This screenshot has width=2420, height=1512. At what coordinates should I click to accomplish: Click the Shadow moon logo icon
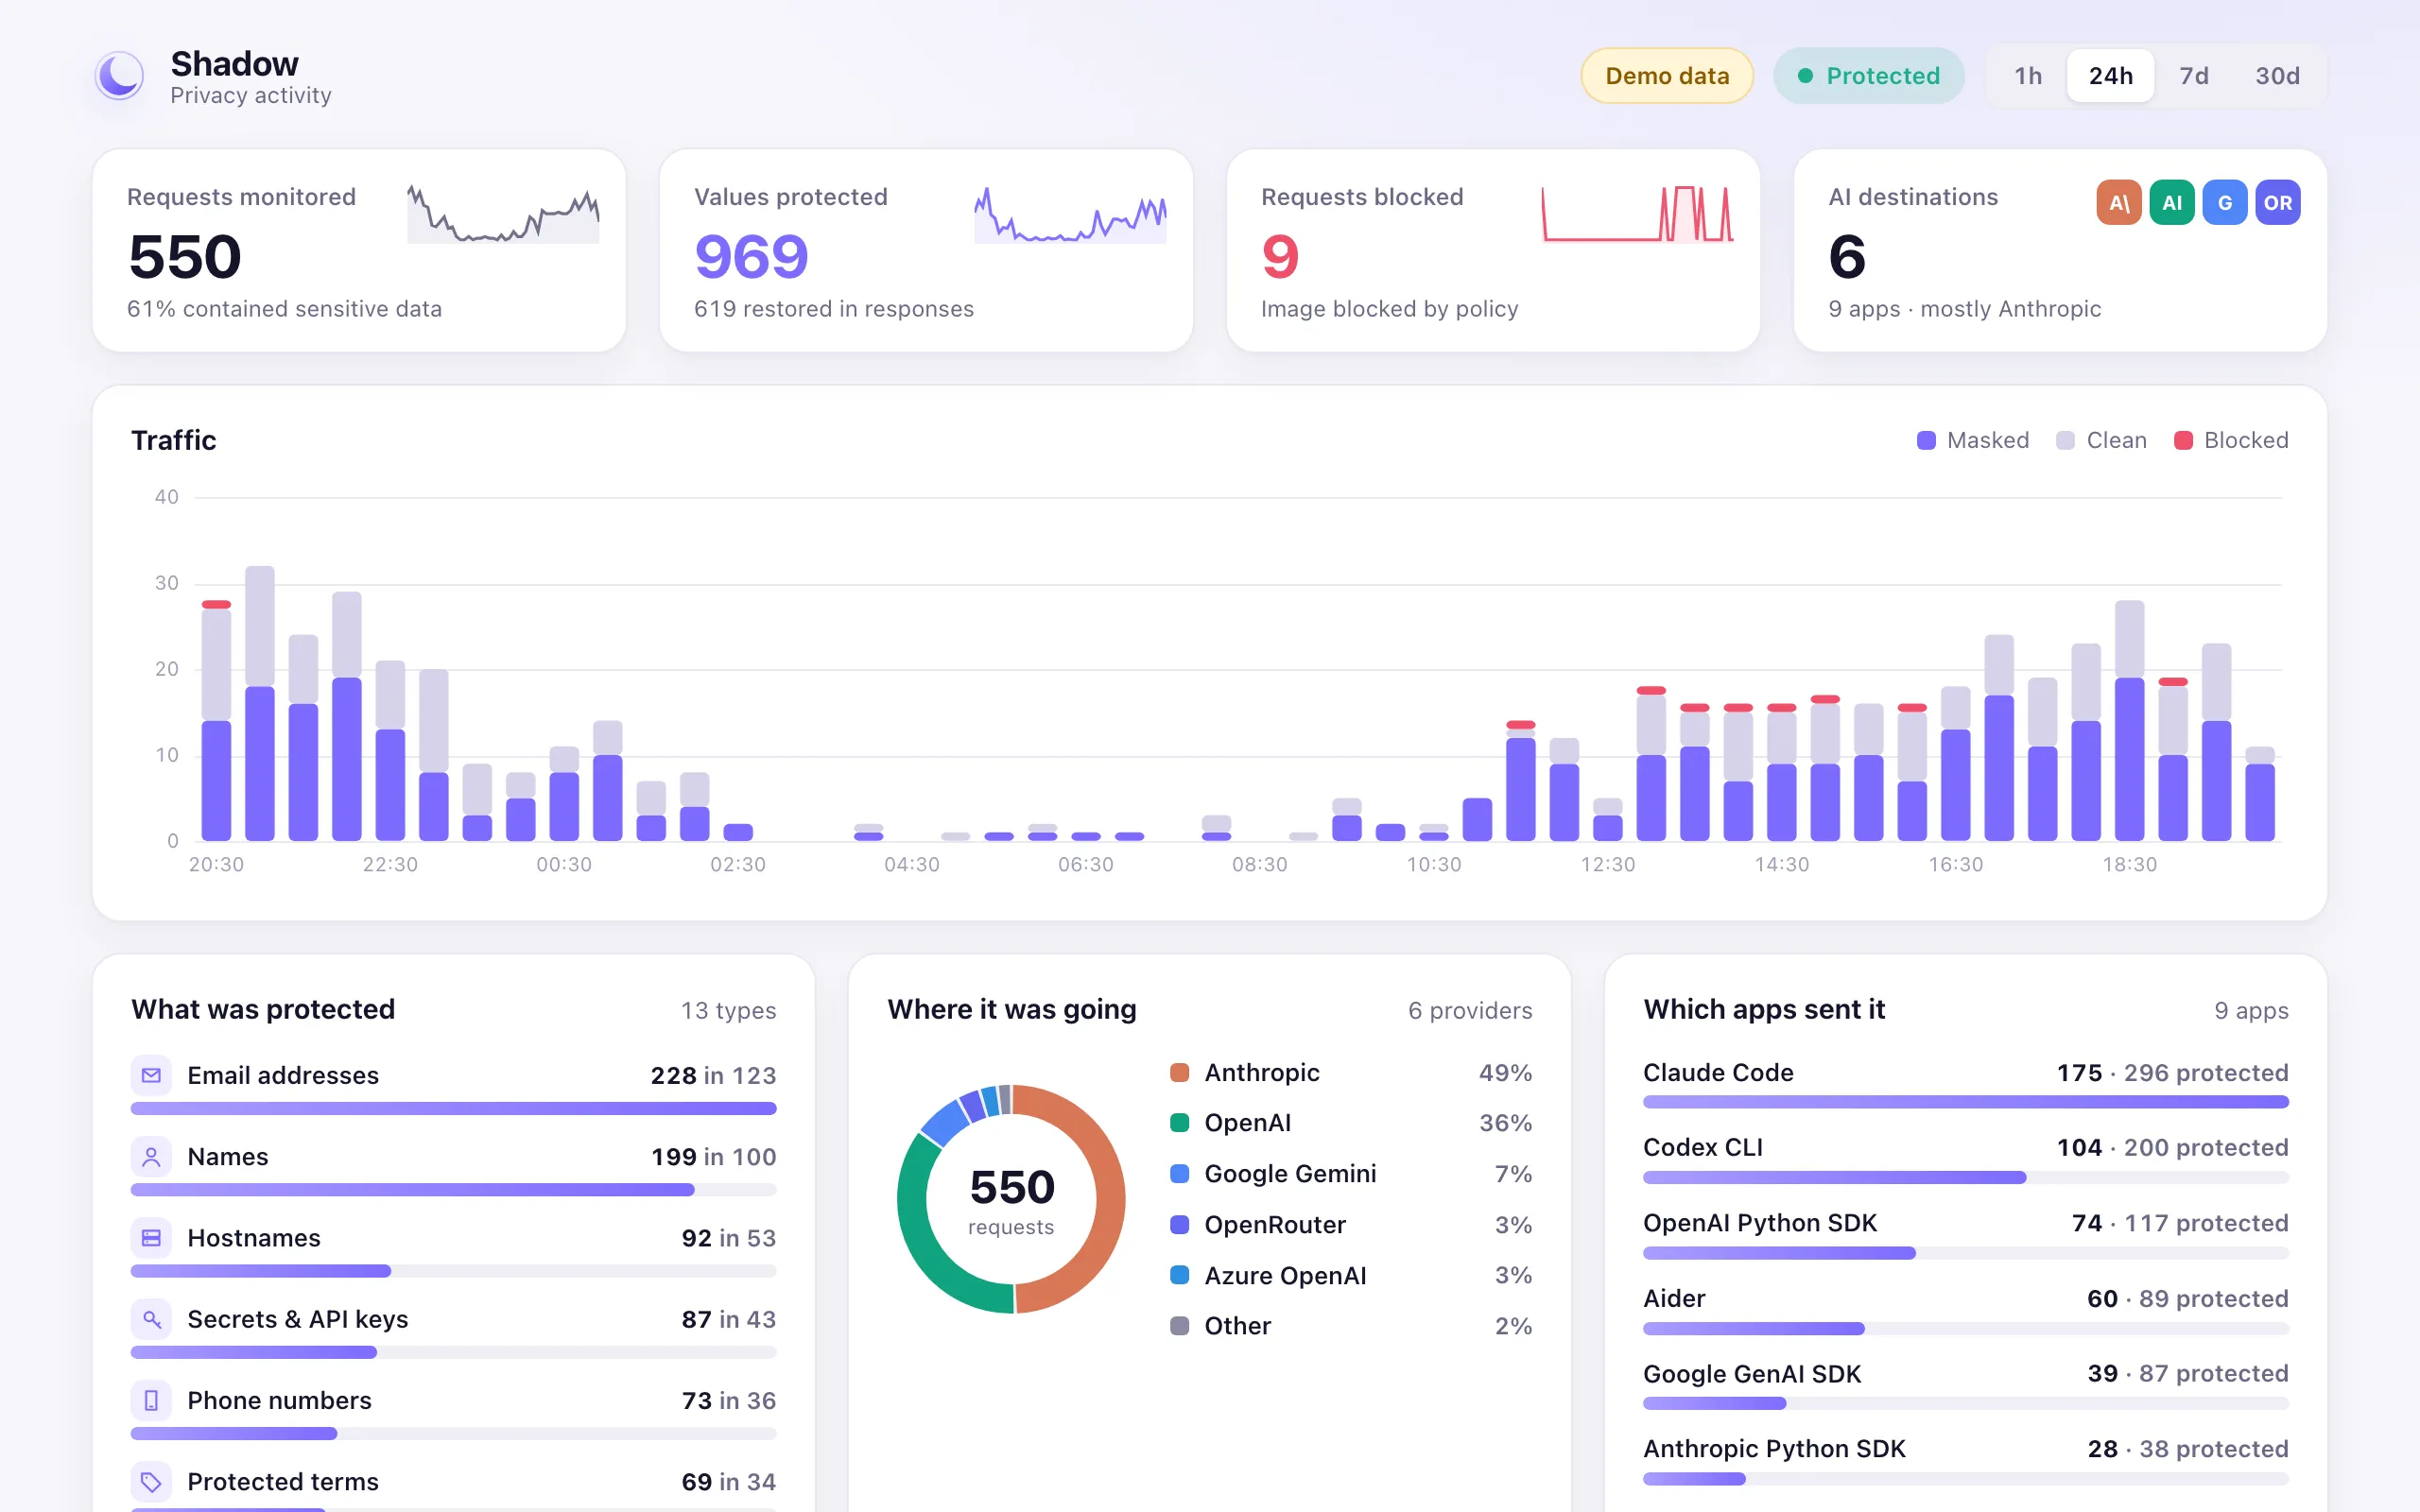(x=119, y=76)
